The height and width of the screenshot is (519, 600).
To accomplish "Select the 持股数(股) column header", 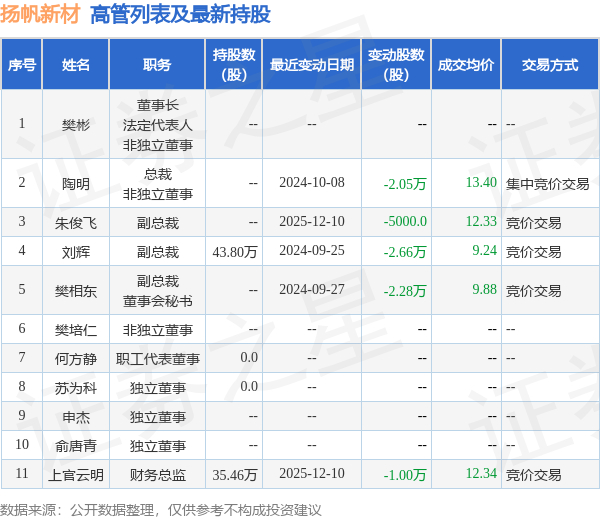I will tap(234, 65).
